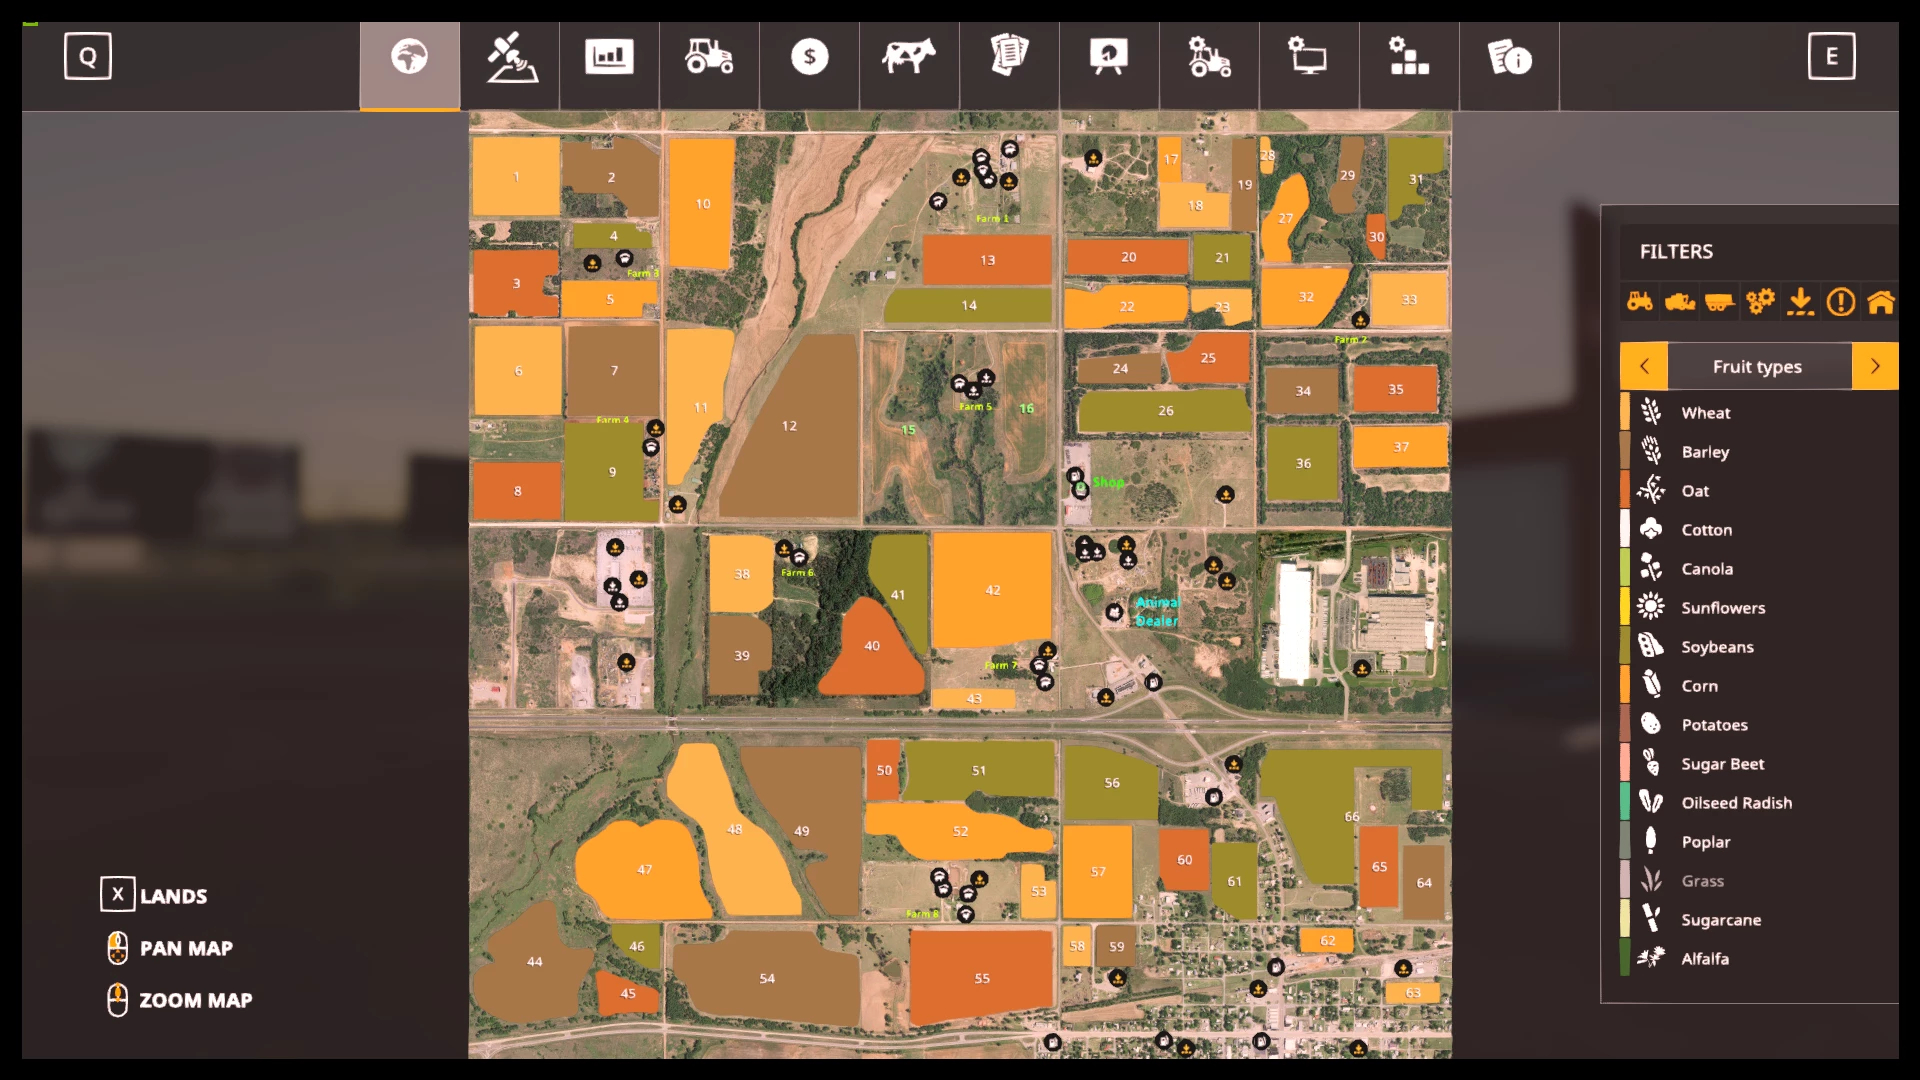The width and height of the screenshot is (1920, 1080).
Task: Click the Fruit types selector label
Action: [x=1757, y=367]
